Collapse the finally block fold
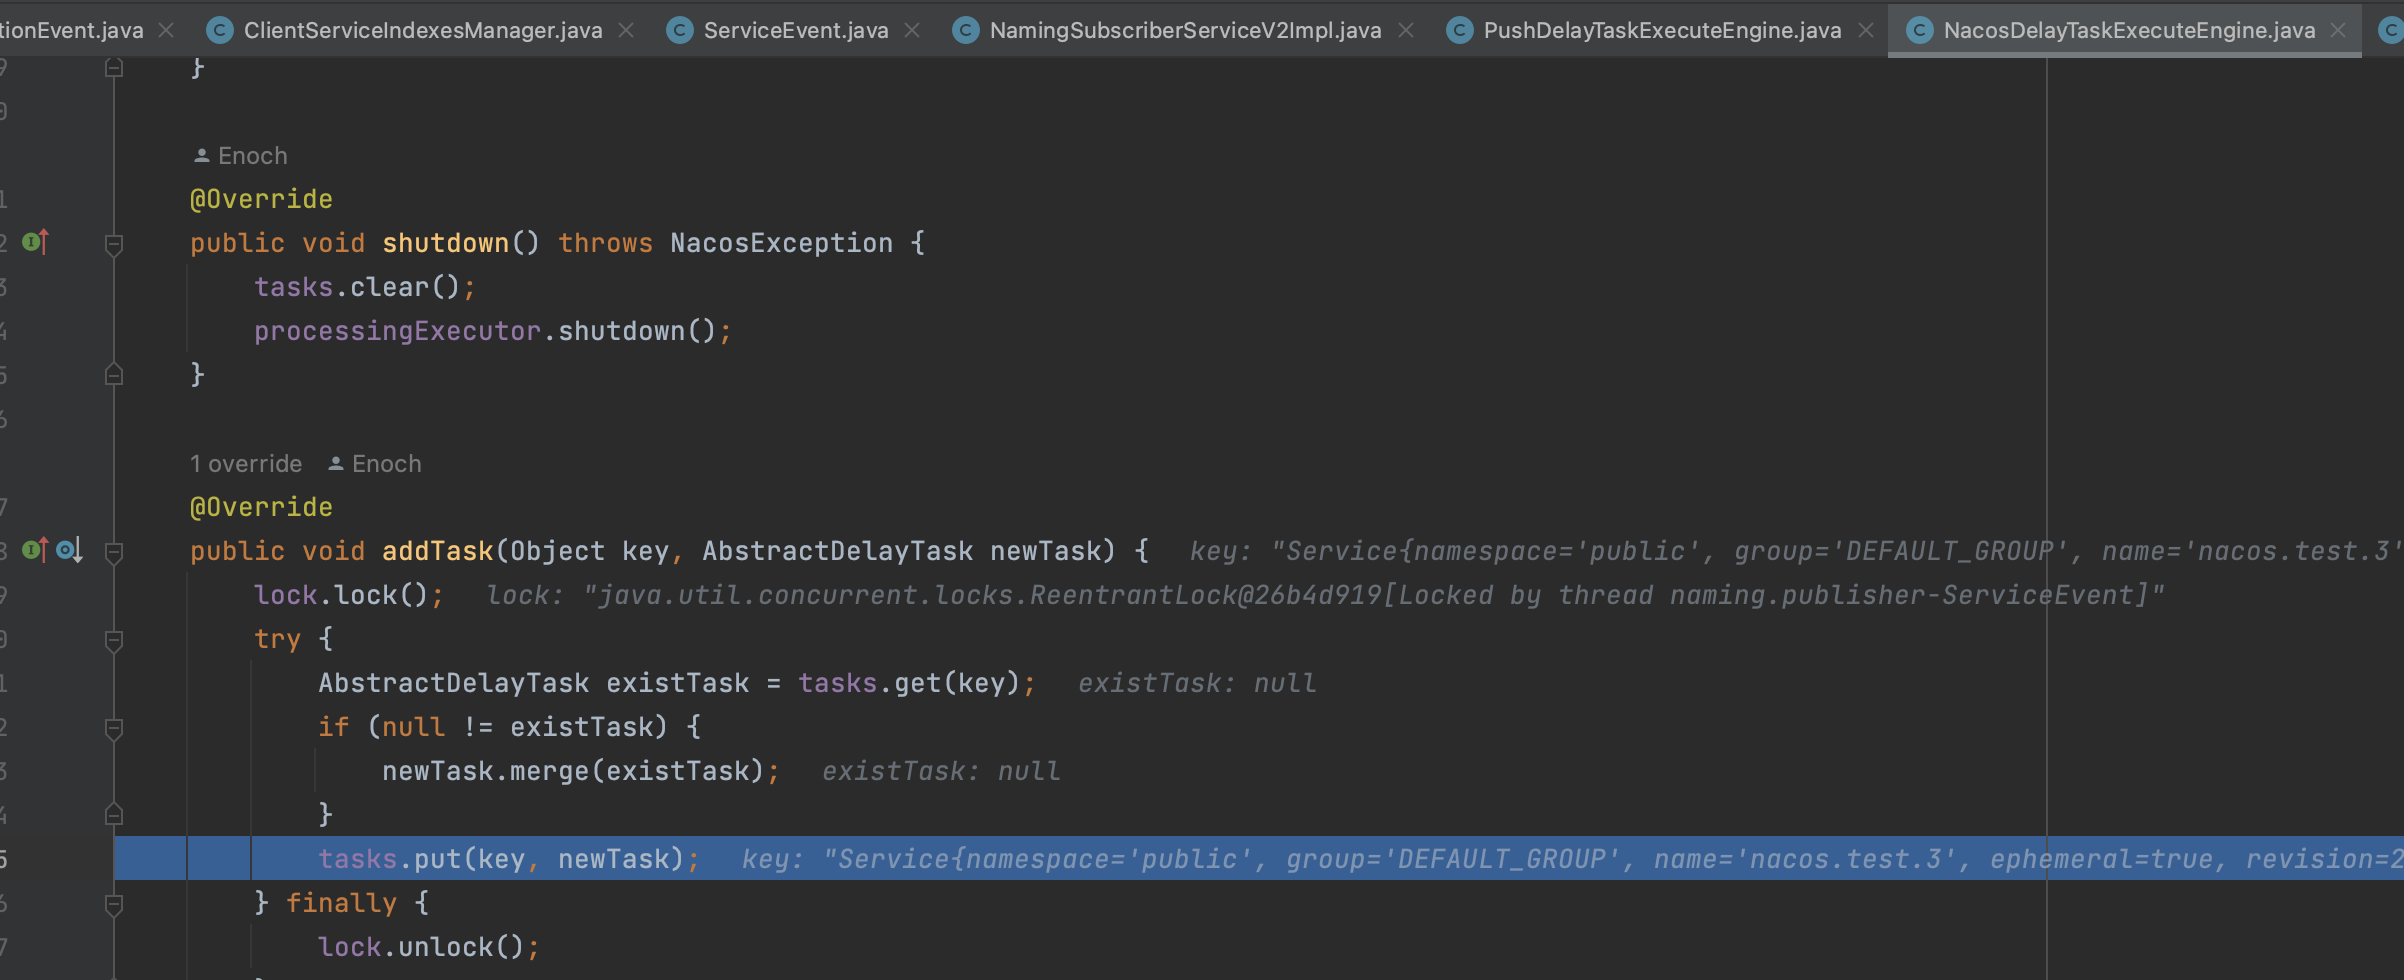The width and height of the screenshot is (2404, 980). pyautogui.click(x=114, y=904)
